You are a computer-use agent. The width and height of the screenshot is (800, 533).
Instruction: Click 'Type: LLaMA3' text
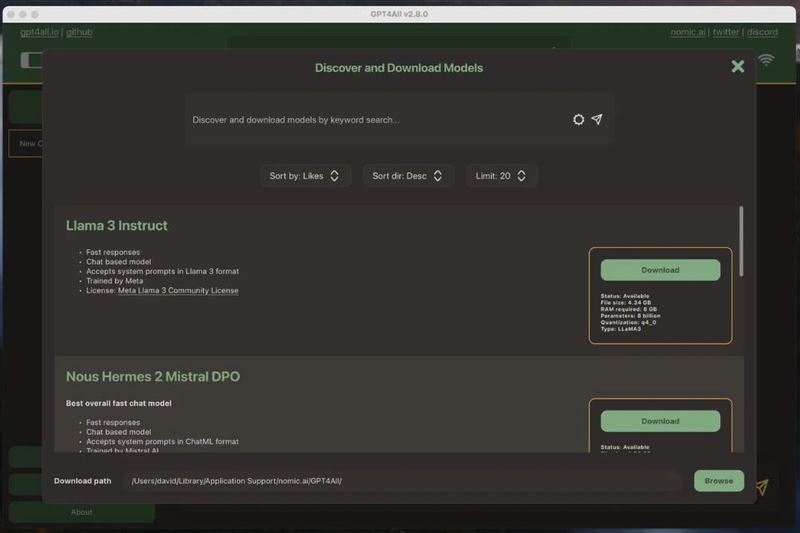click(620, 329)
